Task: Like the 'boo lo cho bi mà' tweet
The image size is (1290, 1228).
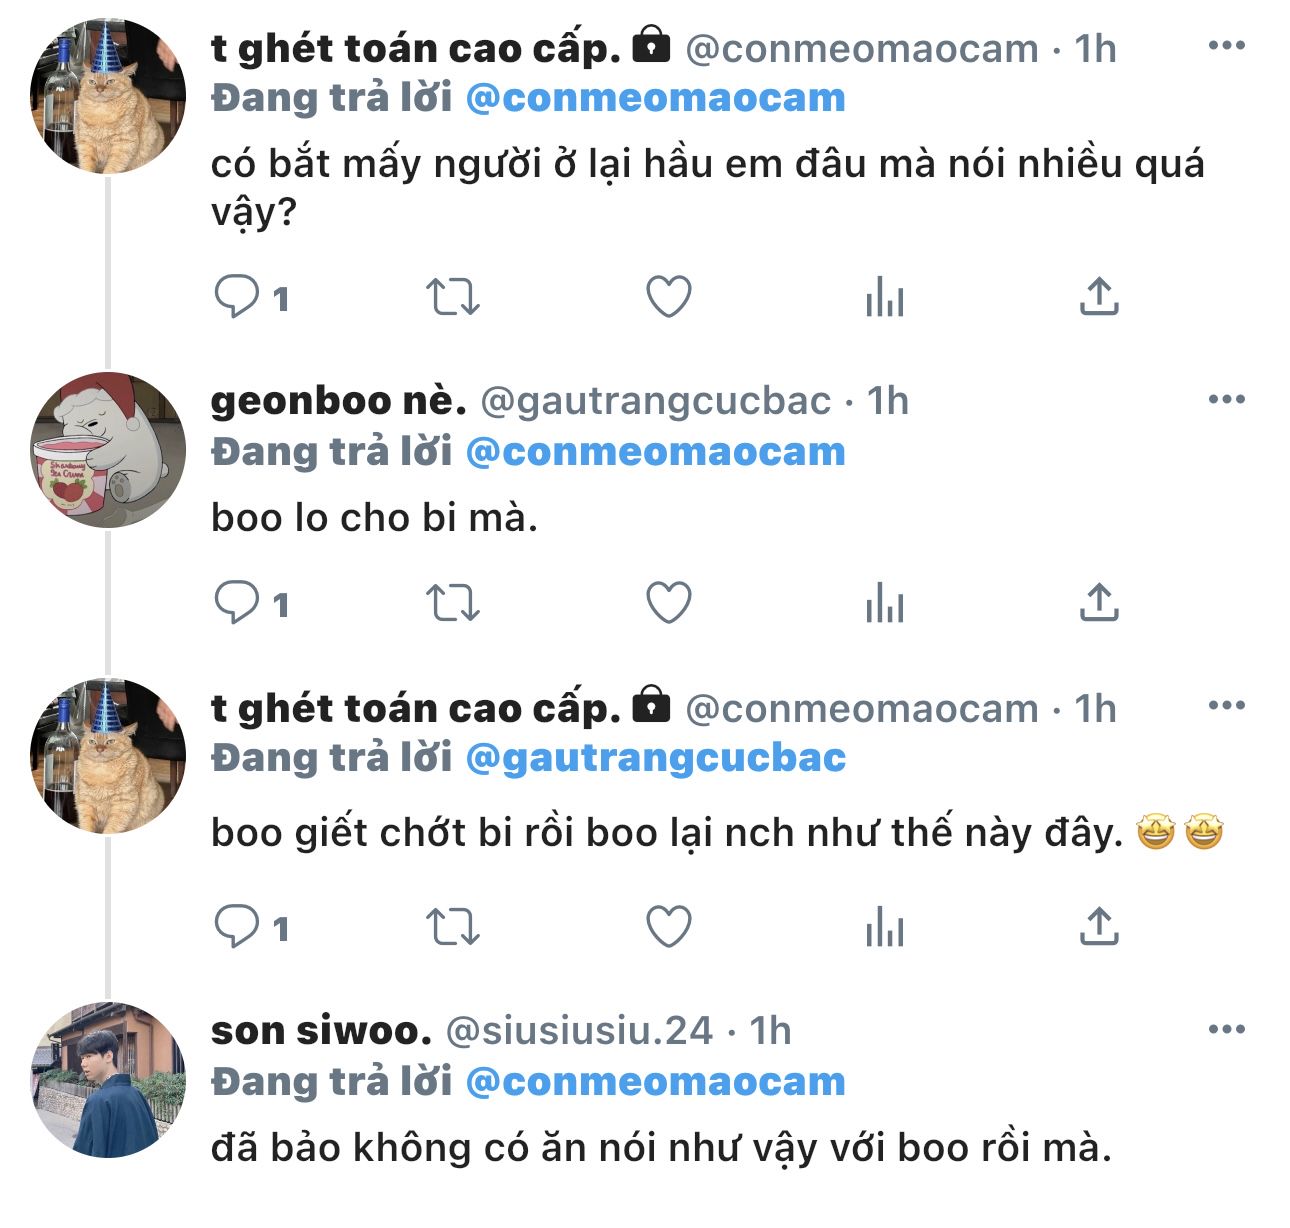Action: 669,603
